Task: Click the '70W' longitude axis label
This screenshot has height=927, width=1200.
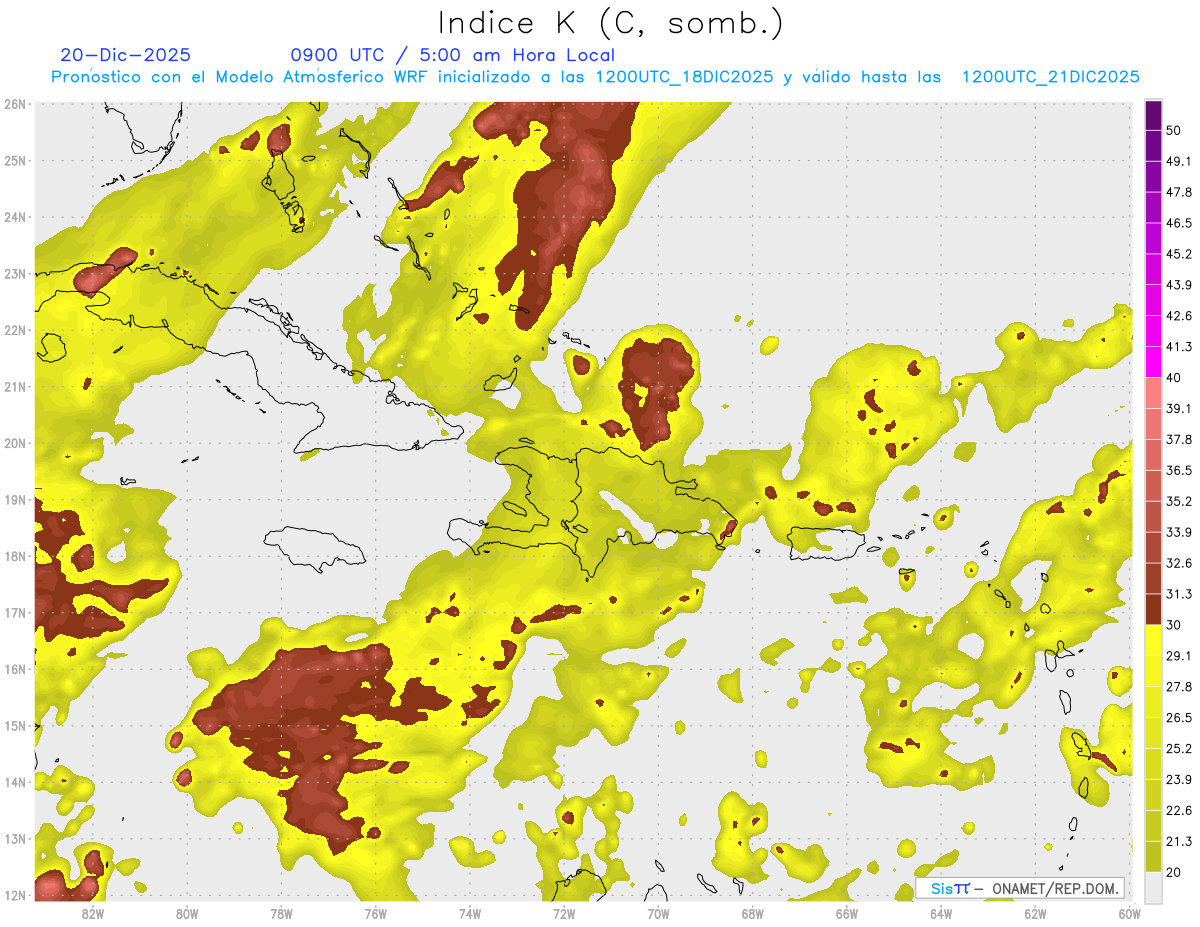Action: [x=658, y=914]
